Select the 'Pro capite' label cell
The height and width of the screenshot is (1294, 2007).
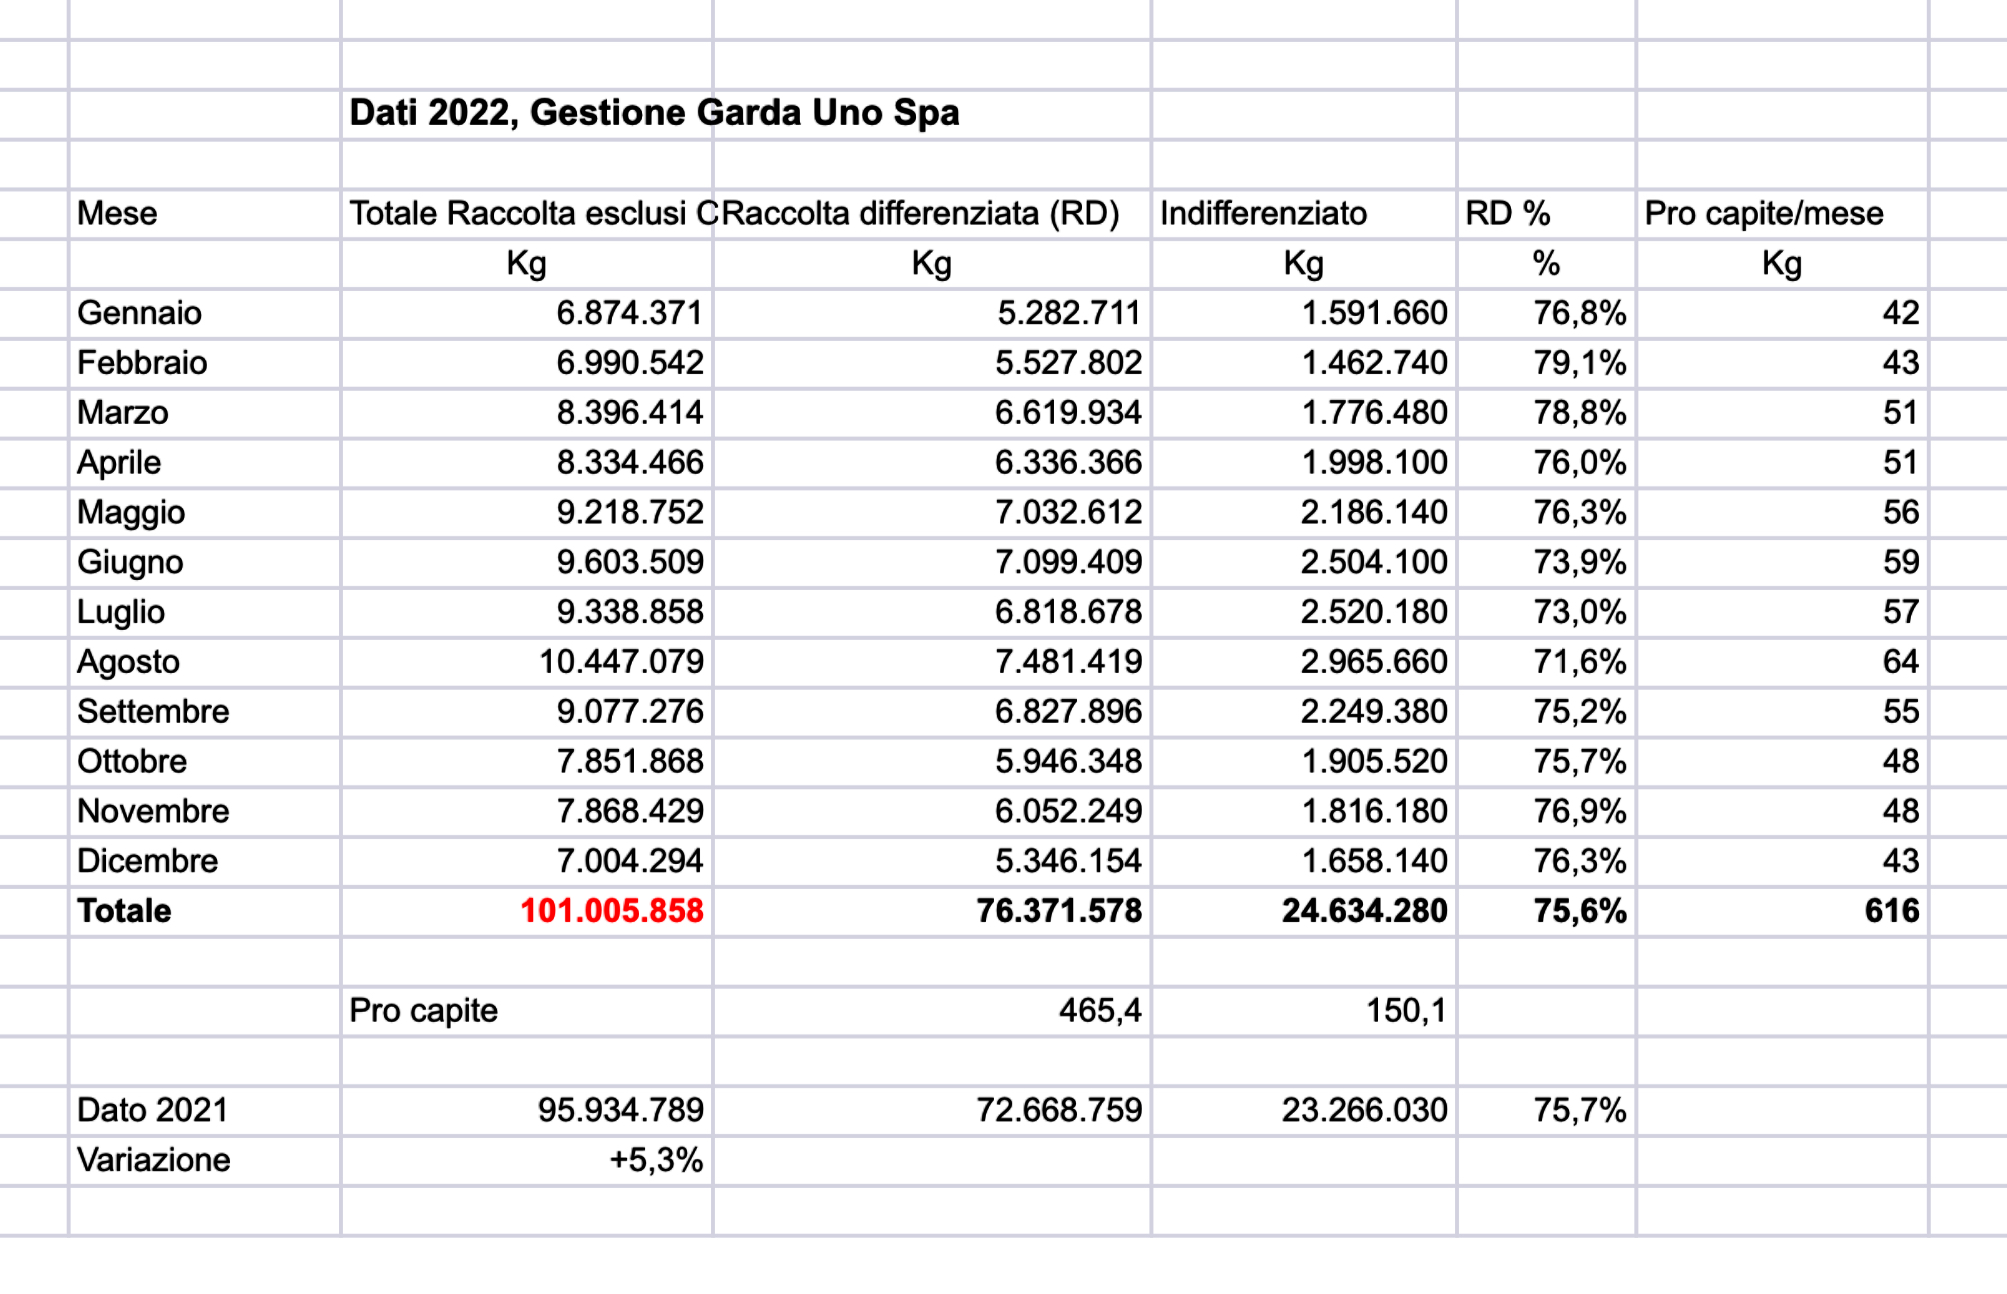coord(423,1011)
